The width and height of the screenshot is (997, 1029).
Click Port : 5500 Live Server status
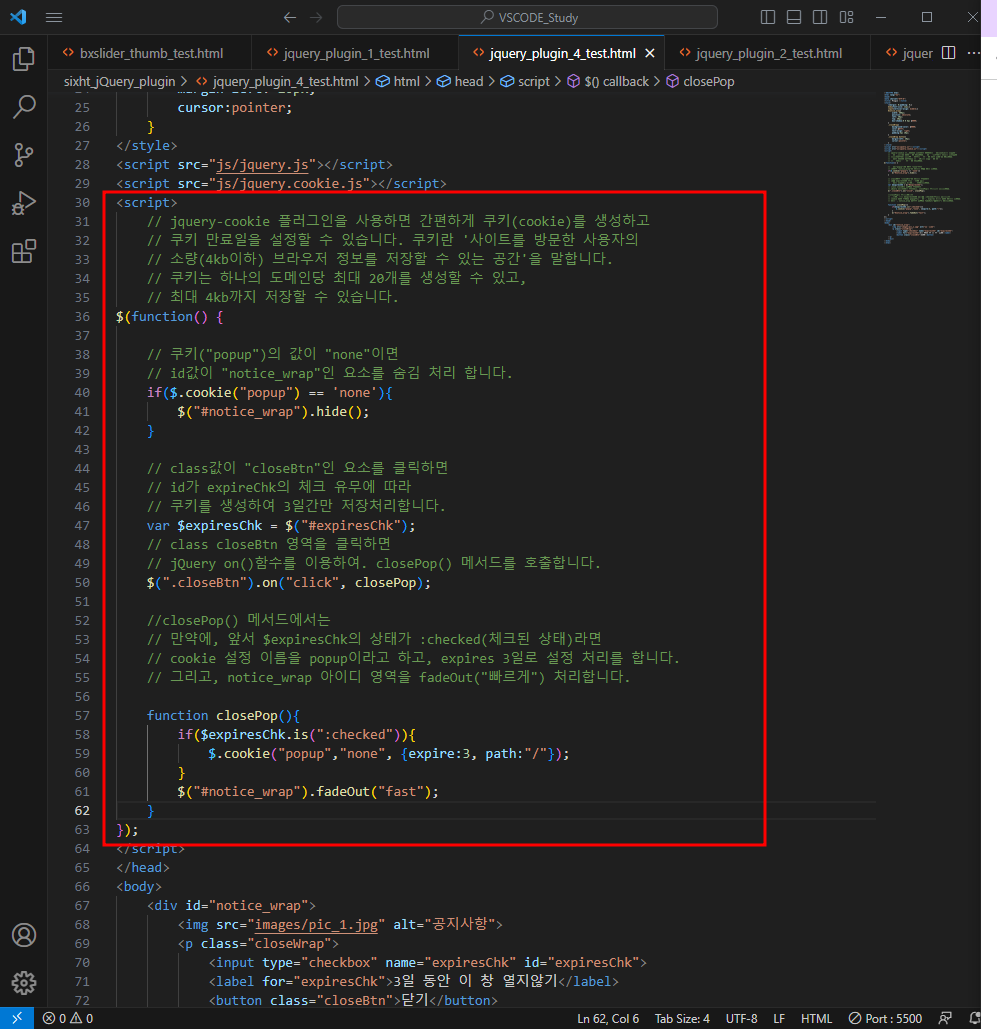coord(885,1018)
